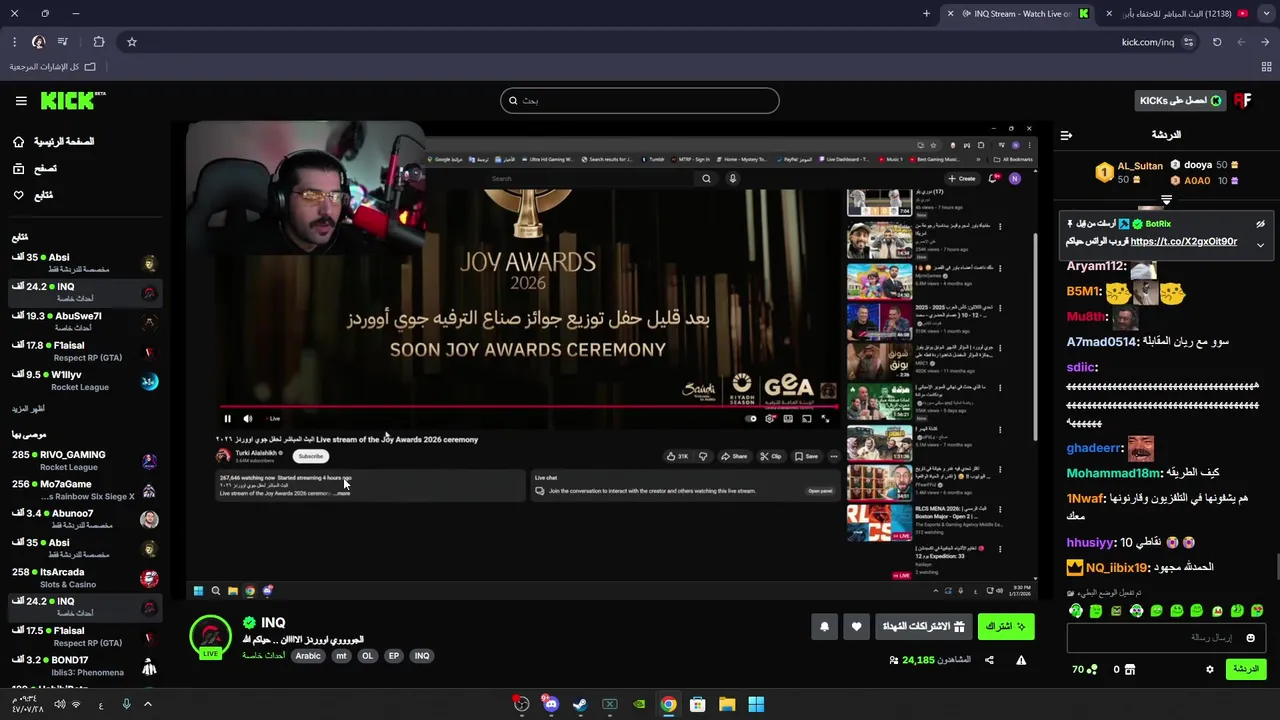Collapse the chat panel with arrow icon
The height and width of the screenshot is (720, 1280).
1066,135
